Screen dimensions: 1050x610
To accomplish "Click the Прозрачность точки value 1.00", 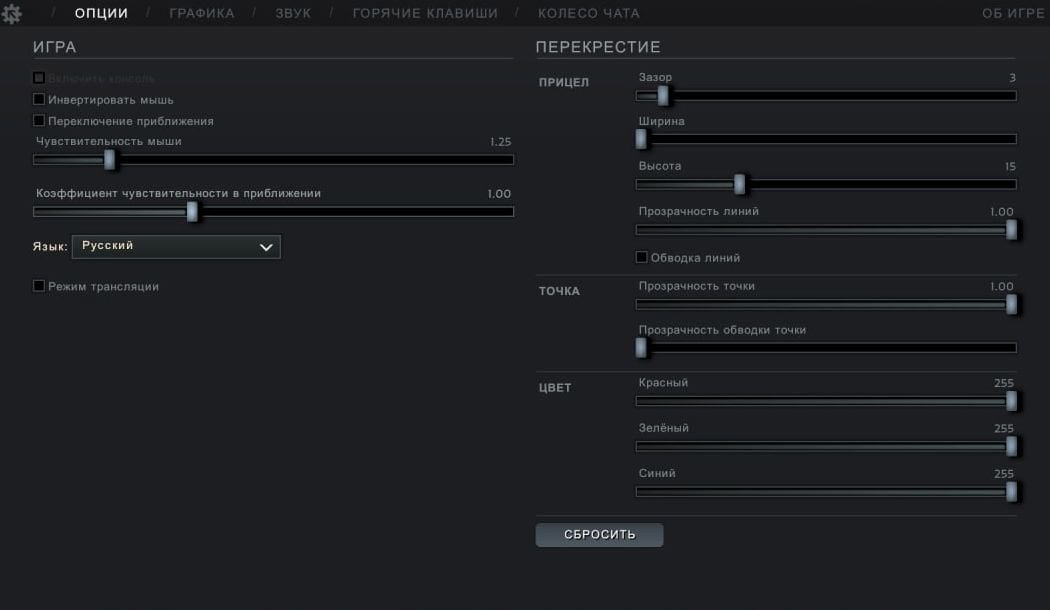I will click(x=1002, y=287).
